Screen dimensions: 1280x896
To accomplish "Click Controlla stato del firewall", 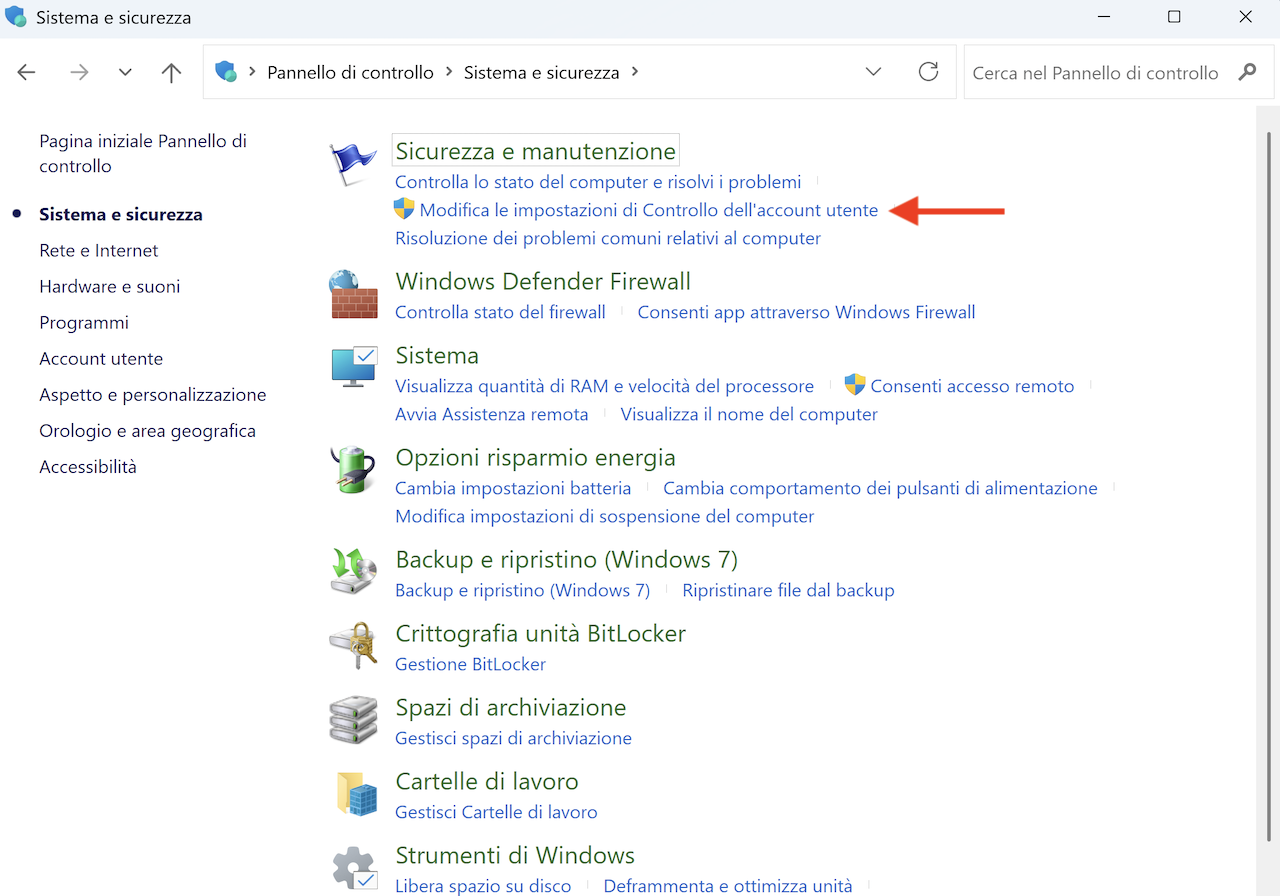I will tap(500, 312).
